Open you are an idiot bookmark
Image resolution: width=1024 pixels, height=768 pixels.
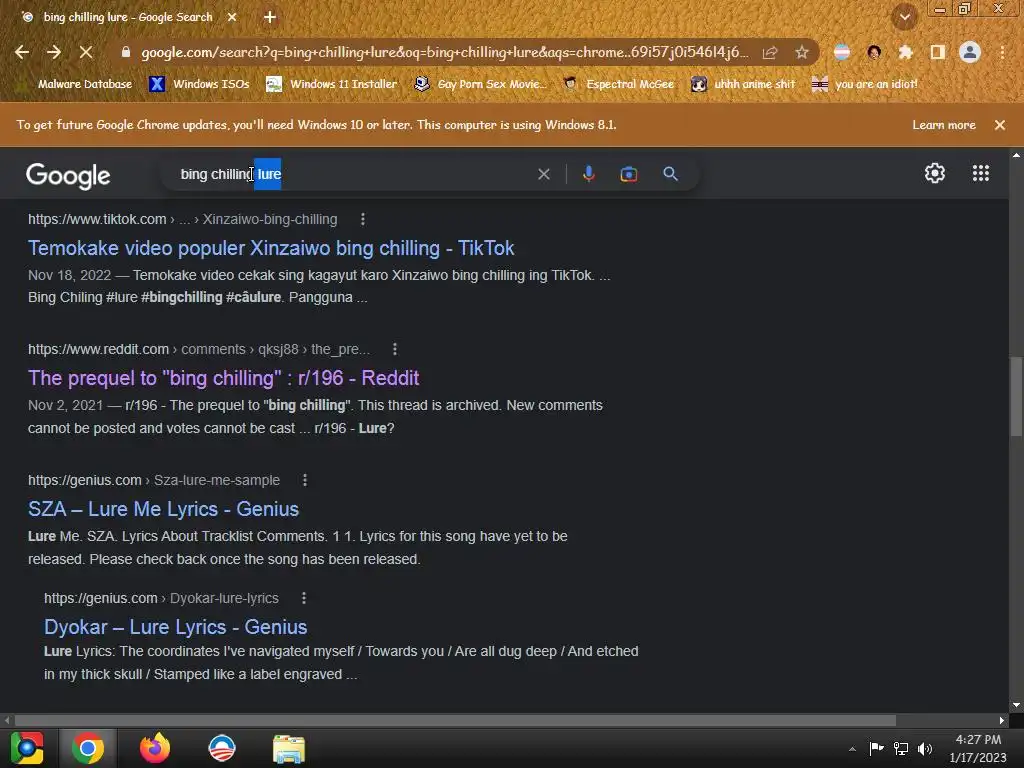point(865,84)
